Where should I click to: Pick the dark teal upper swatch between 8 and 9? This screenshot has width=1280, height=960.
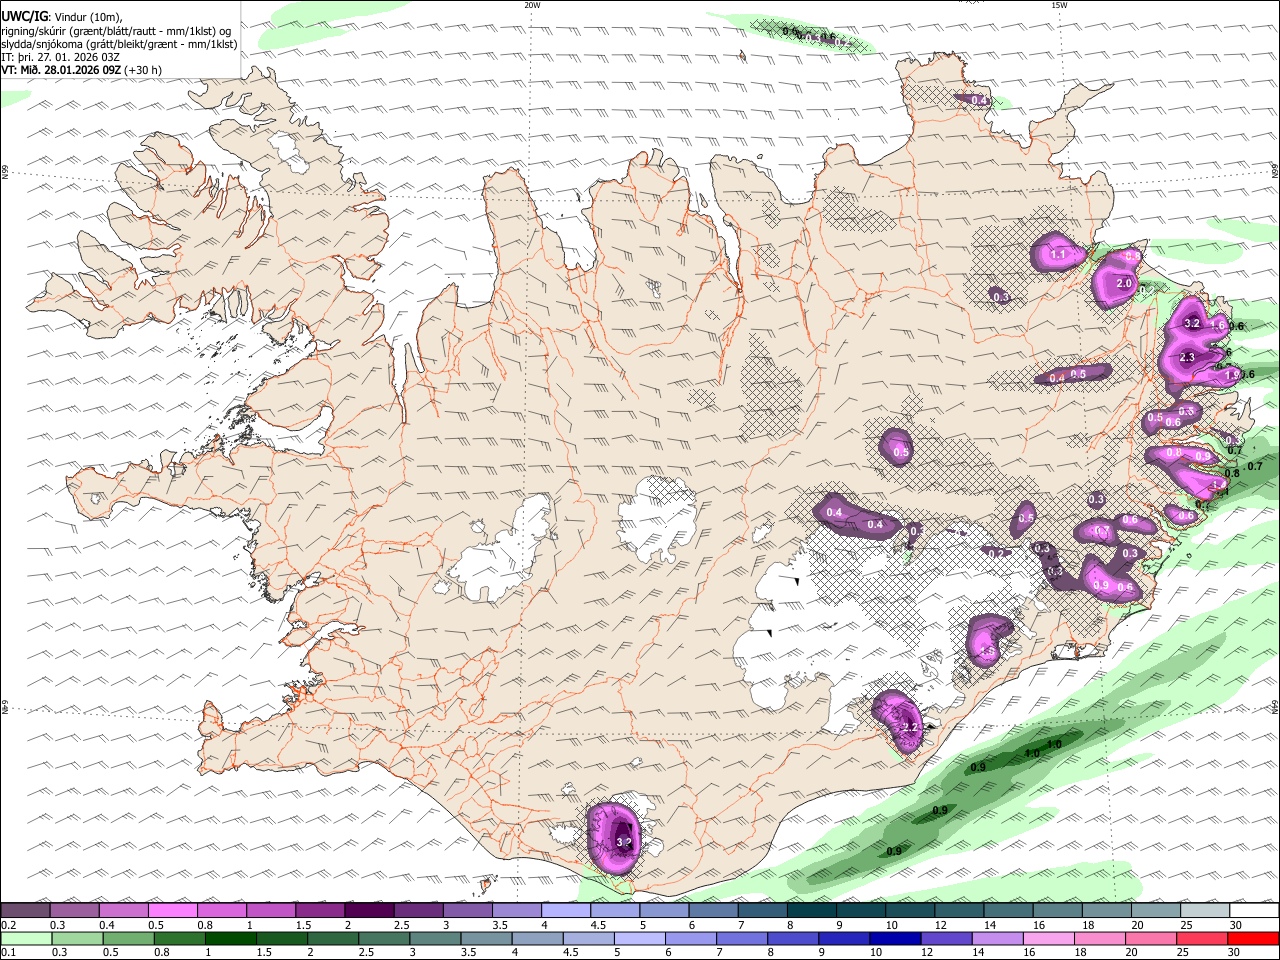coord(811,911)
